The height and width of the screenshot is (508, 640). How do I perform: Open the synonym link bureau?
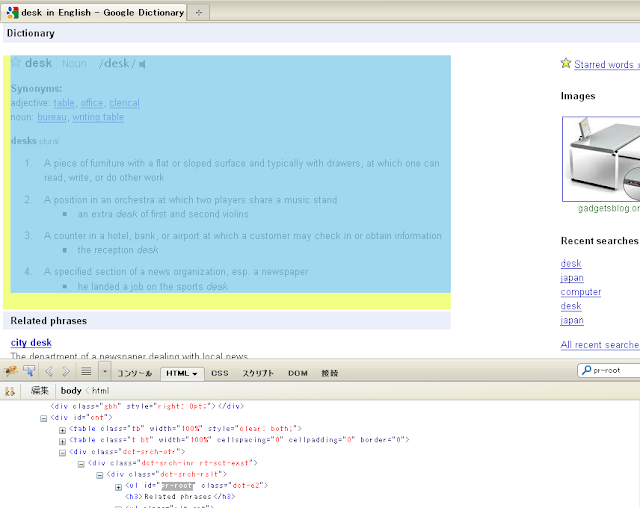52,117
